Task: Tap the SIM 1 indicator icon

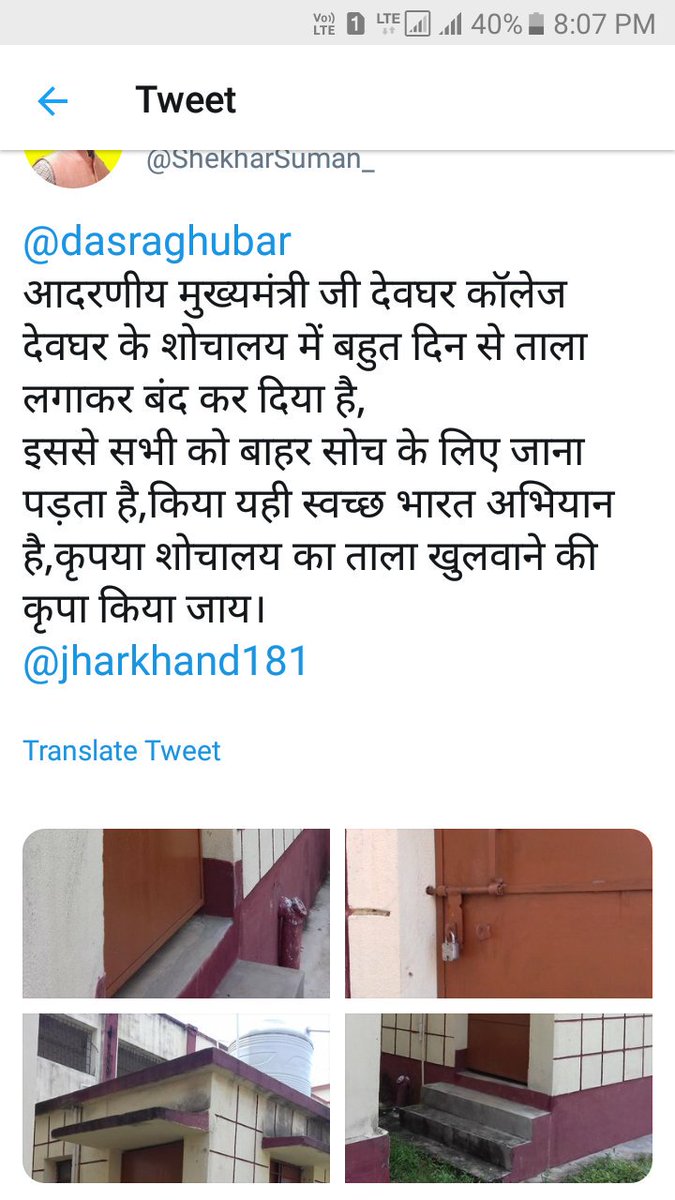Action: tap(356, 24)
